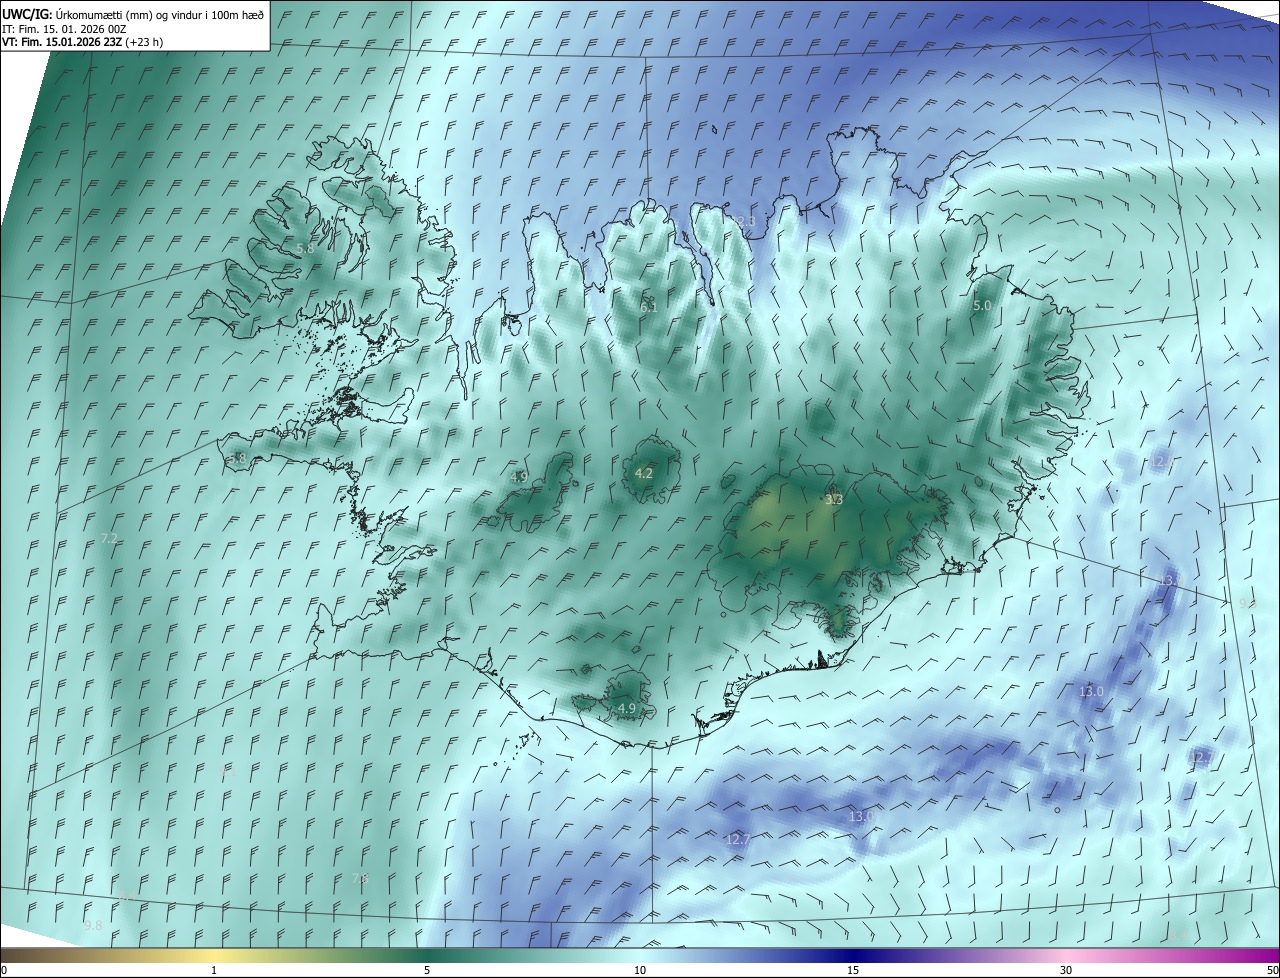Click the 5.8 value on the Snæfellsnes peninsula tip
The image size is (1280, 978).
[237, 458]
